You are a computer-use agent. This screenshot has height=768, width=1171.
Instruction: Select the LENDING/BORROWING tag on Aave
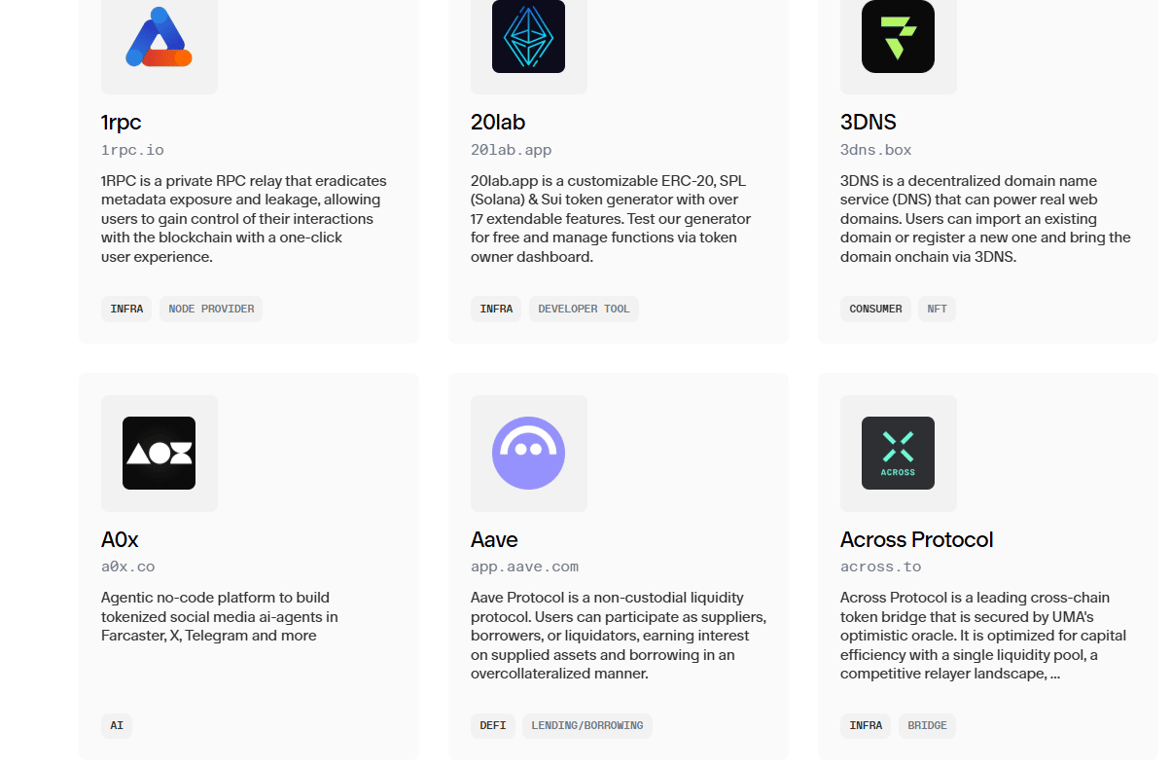[x=587, y=726]
